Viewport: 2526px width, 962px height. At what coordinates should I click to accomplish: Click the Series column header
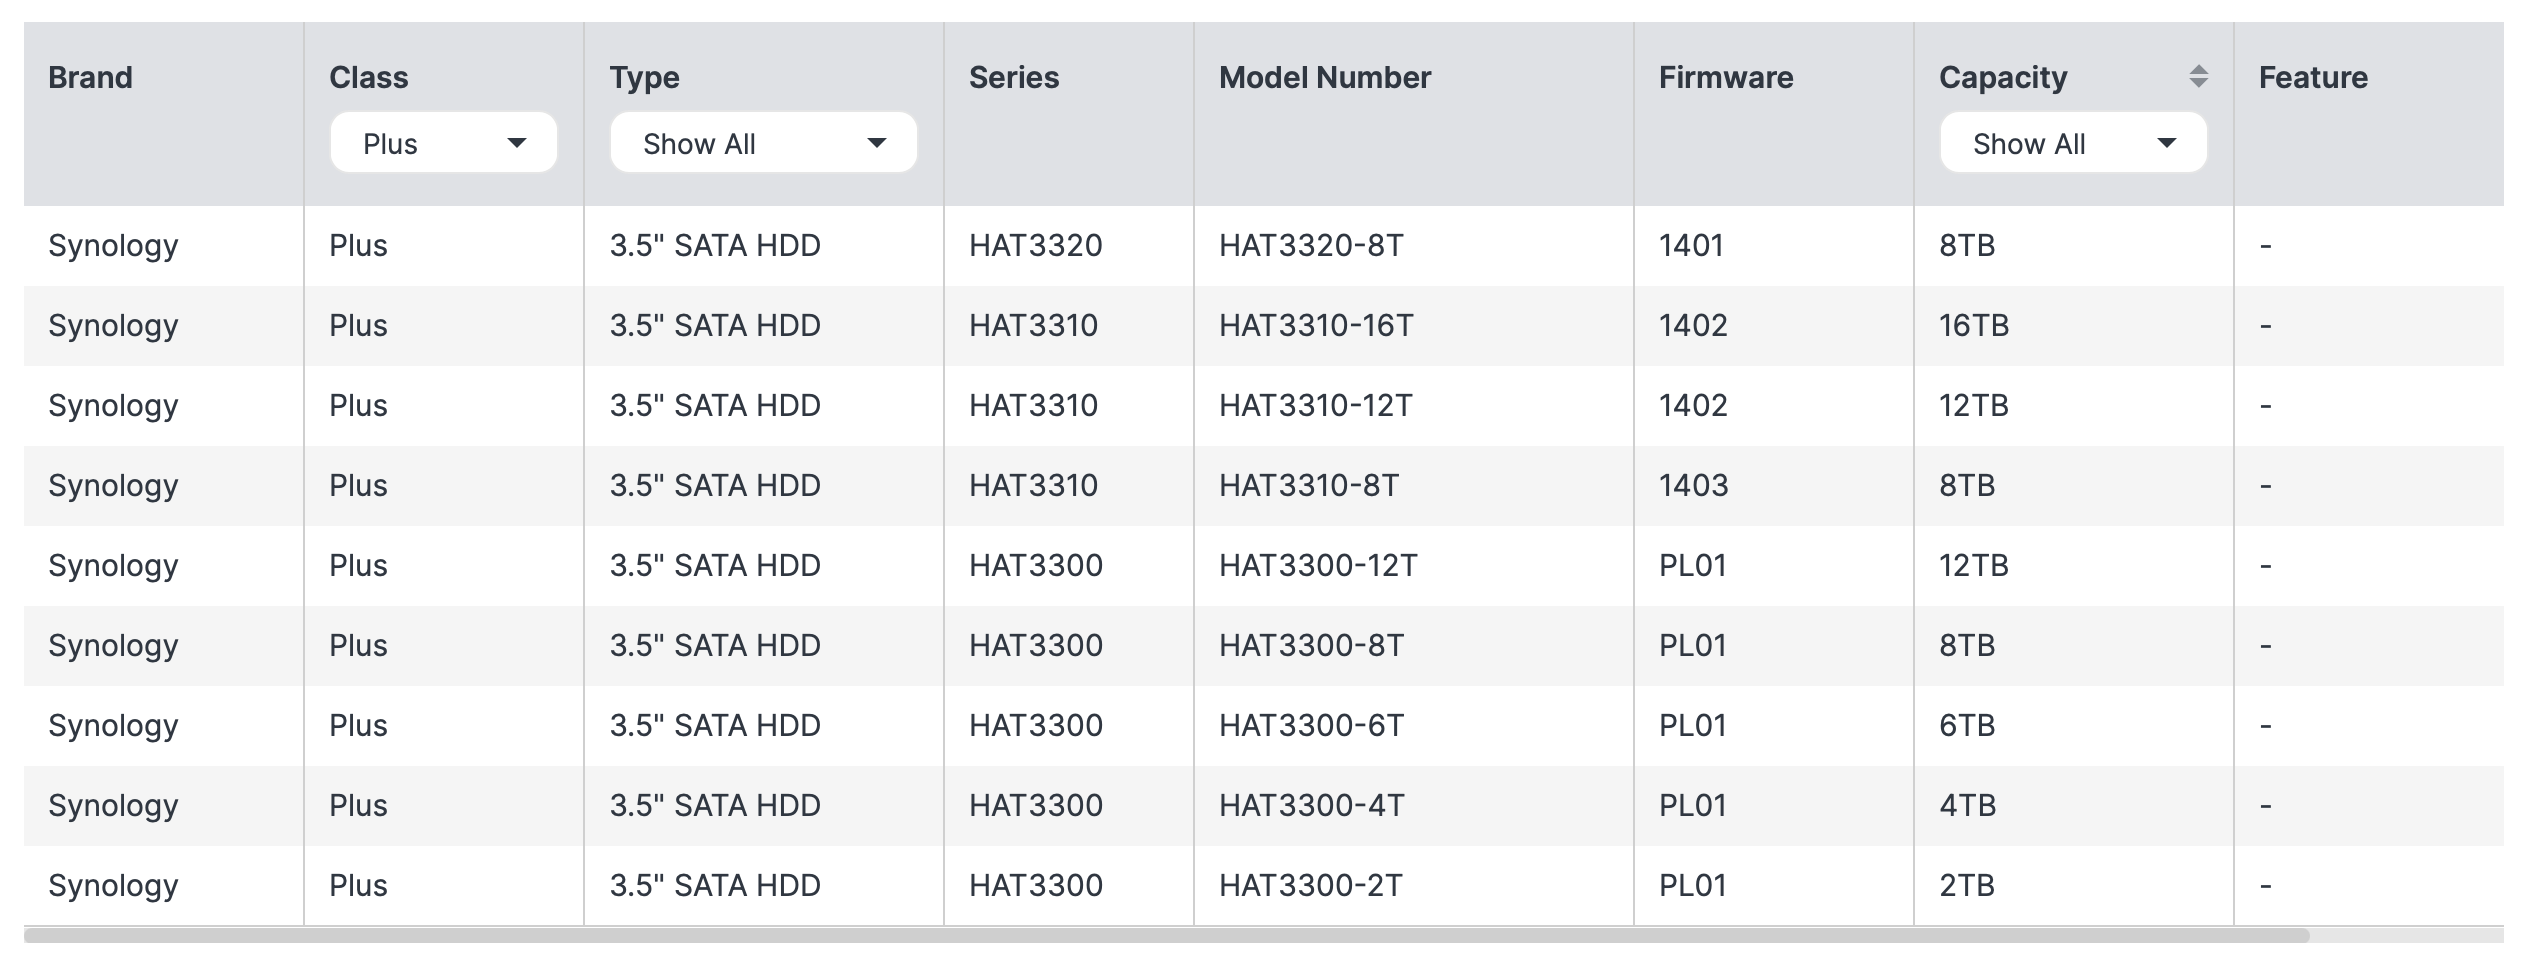(x=1014, y=77)
